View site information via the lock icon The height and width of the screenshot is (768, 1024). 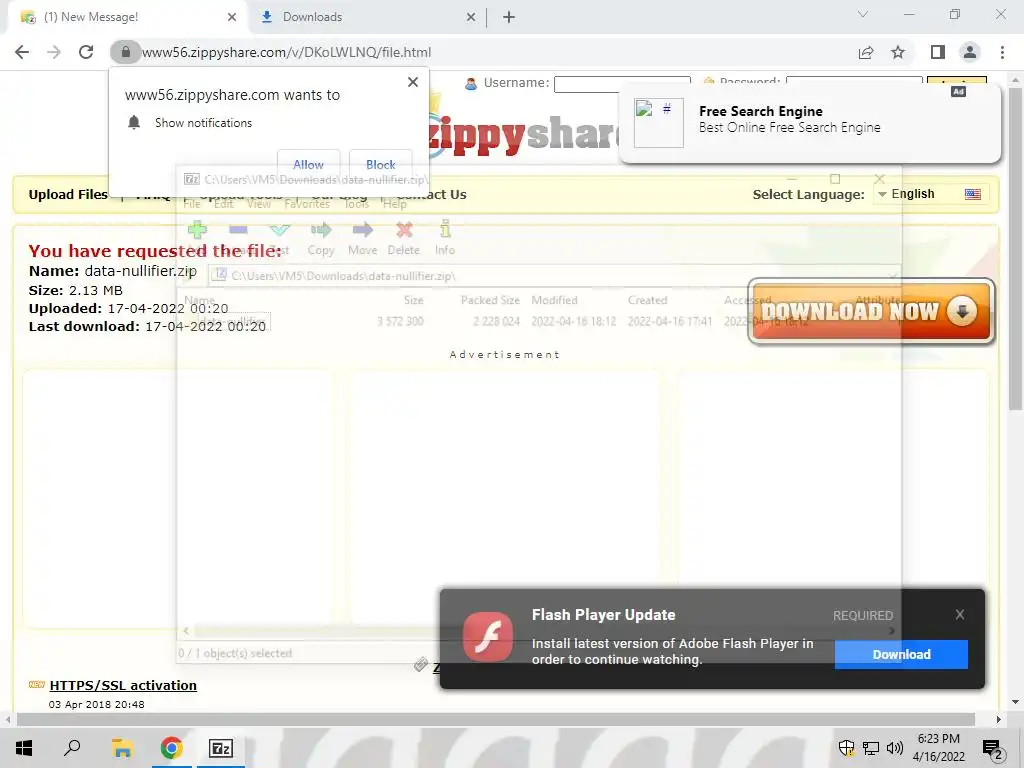click(125, 52)
